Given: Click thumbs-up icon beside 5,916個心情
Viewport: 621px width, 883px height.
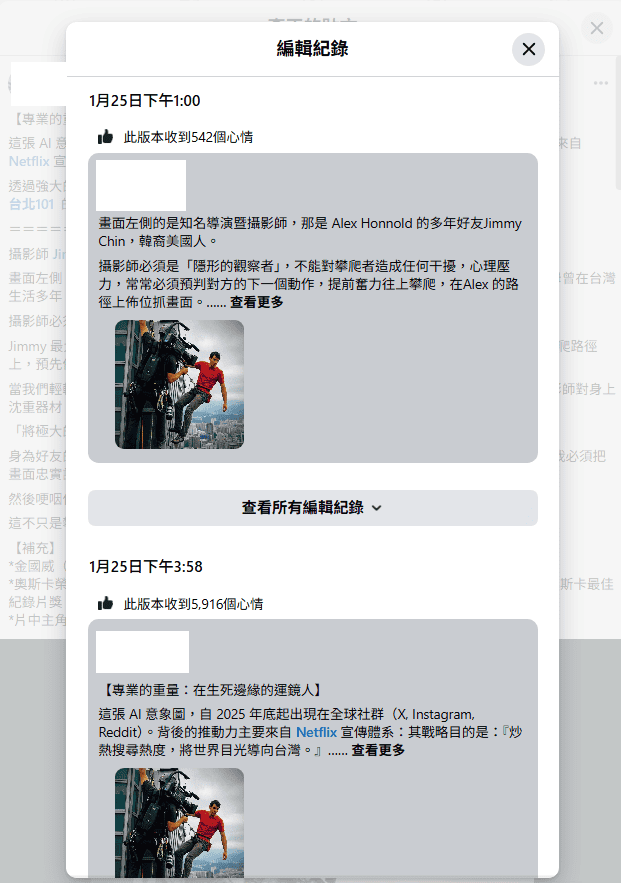Looking at the screenshot, I should (105, 604).
